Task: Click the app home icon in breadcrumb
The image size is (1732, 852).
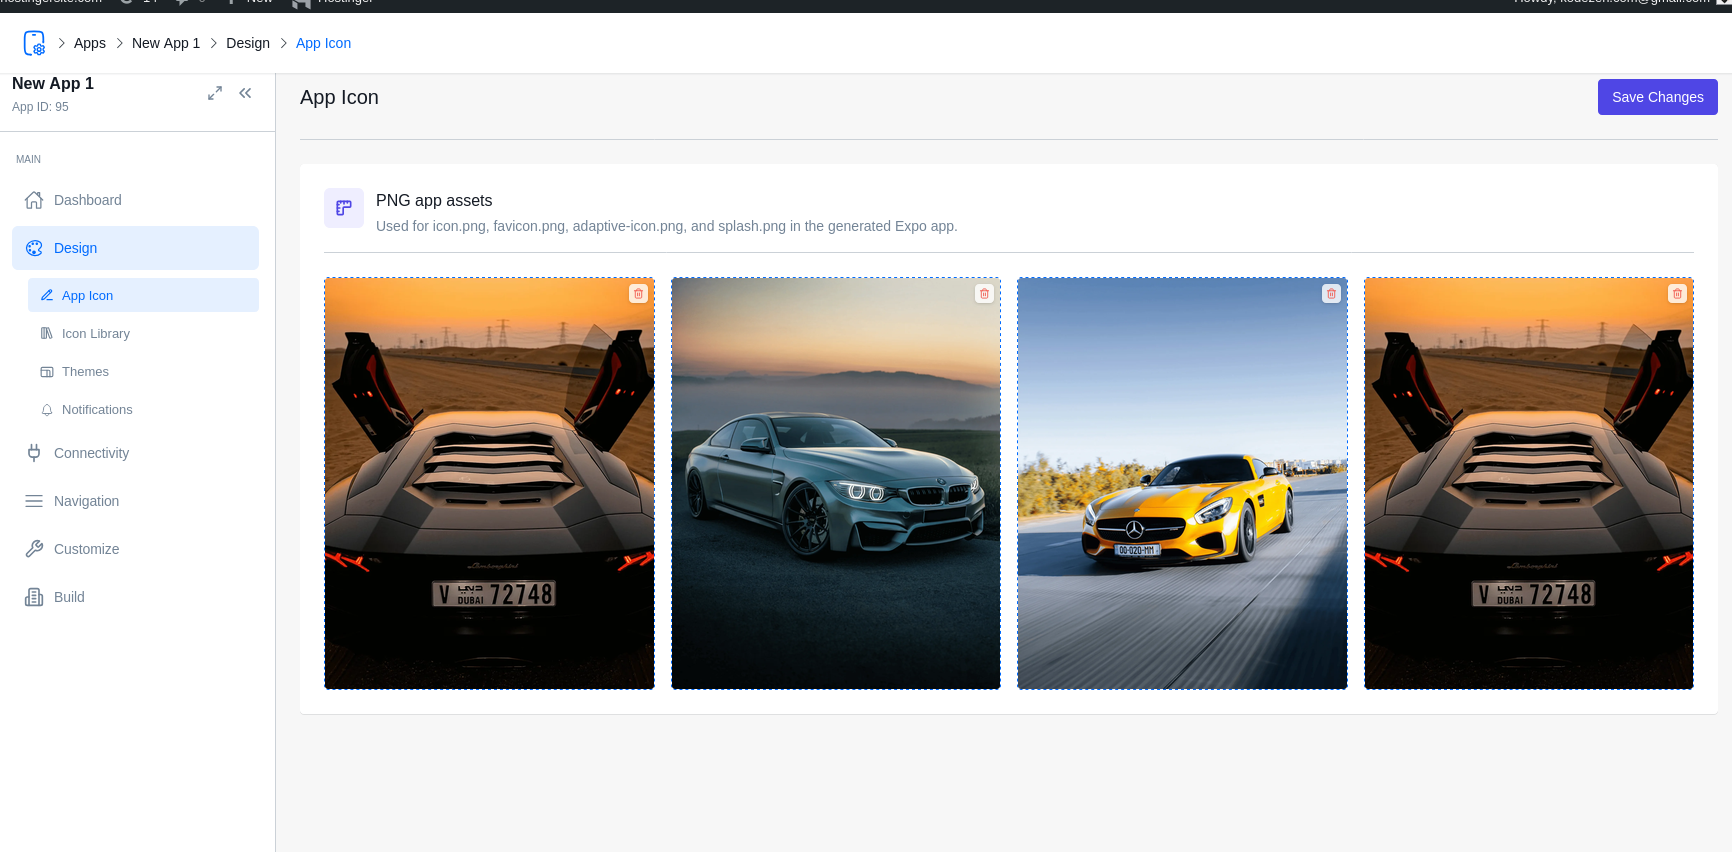Action: coord(34,43)
